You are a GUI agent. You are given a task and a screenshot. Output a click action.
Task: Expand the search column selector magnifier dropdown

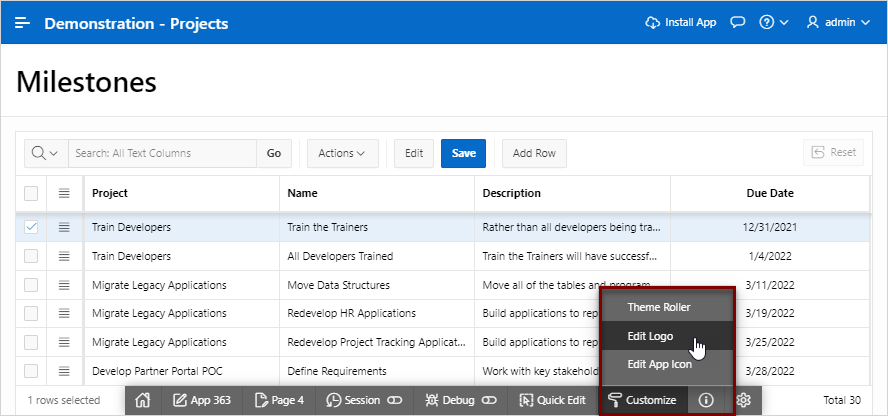tap(45, 153)
